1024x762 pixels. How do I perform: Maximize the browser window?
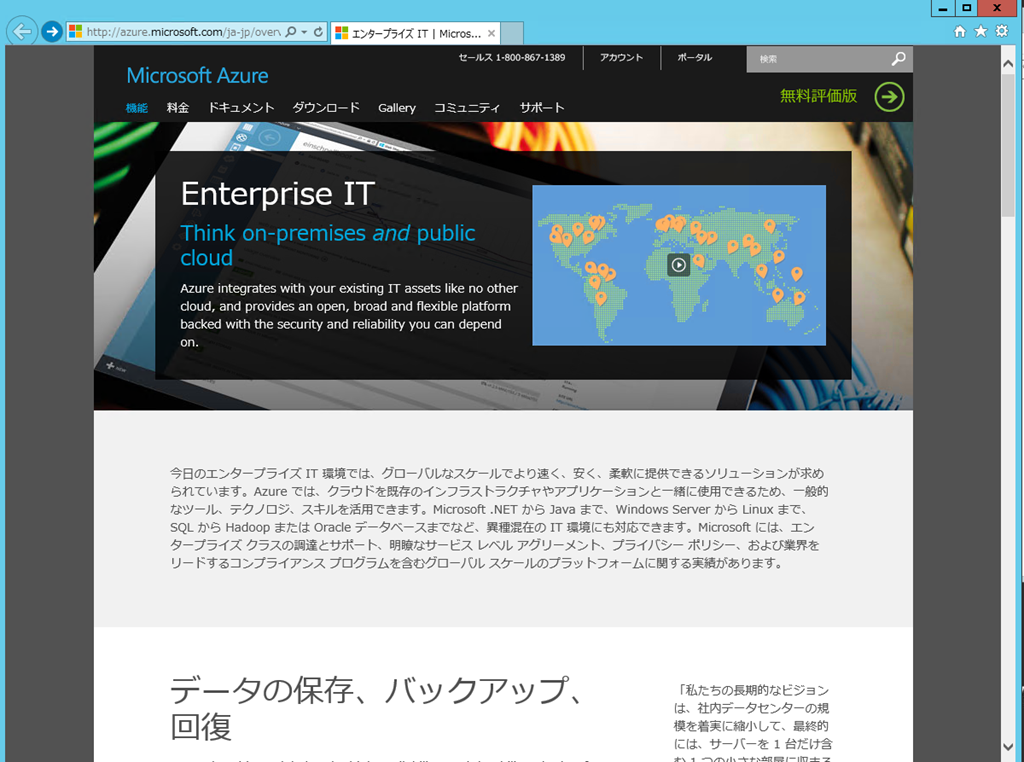click(967, 8)
